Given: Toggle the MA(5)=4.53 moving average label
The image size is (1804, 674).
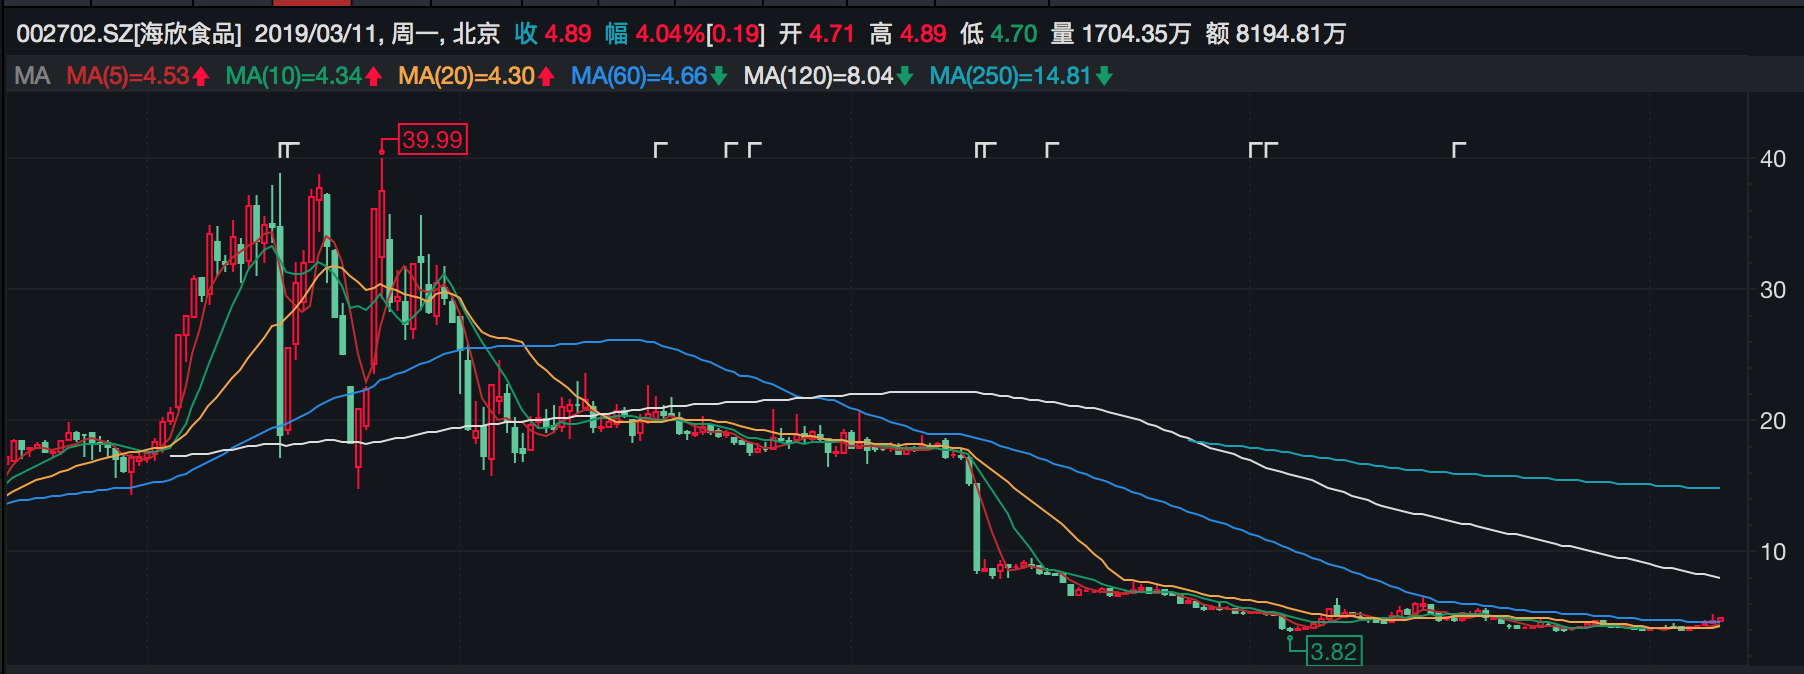Looking at the screenshot, I should point(127,77).
